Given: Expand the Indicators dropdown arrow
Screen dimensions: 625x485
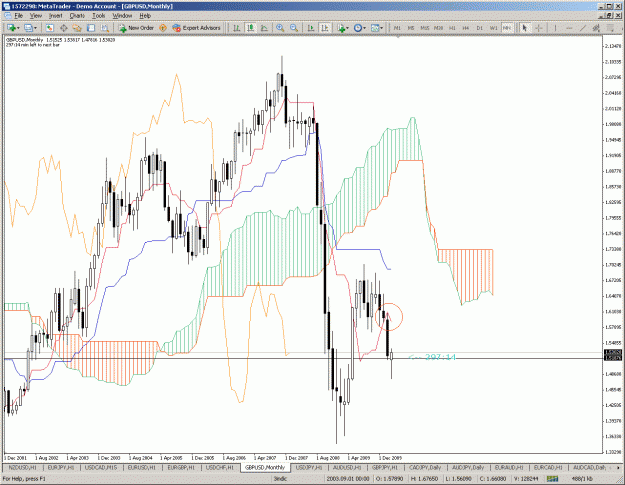Looking at the screenshot, I should 348,28.
